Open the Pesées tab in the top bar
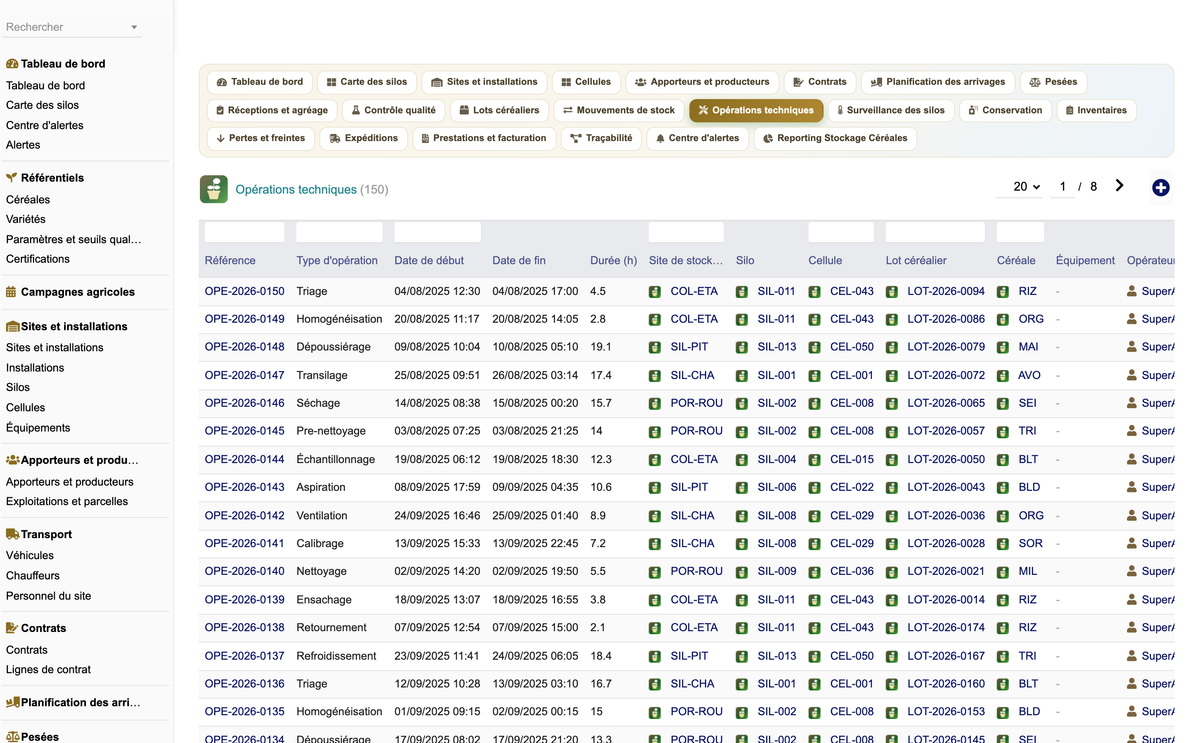 1054,82
